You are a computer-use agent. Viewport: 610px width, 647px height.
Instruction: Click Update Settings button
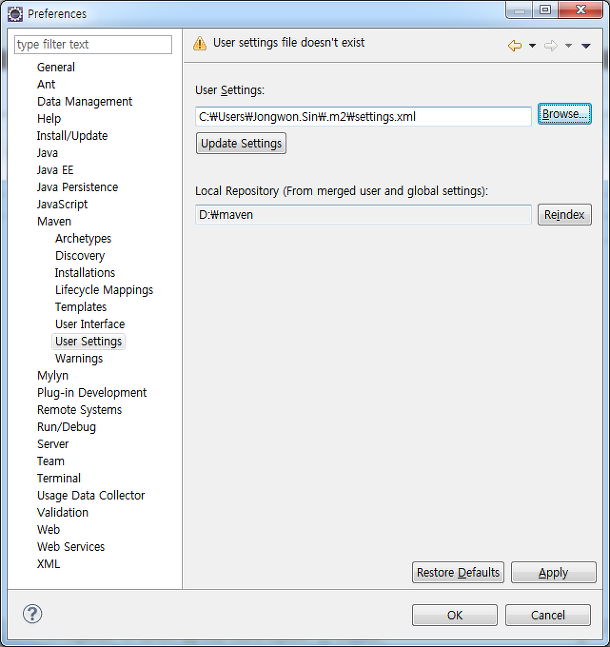pos(241,143)
